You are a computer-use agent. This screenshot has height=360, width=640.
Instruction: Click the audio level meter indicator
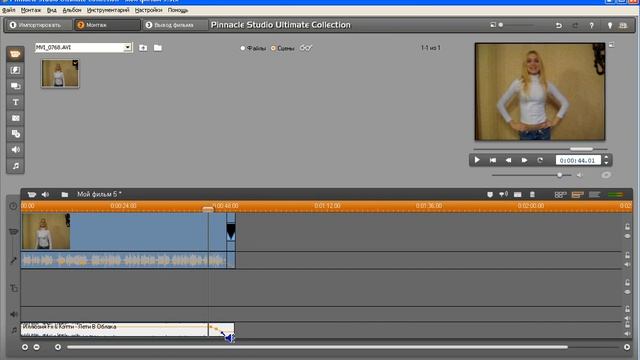(x=616, y=195)
